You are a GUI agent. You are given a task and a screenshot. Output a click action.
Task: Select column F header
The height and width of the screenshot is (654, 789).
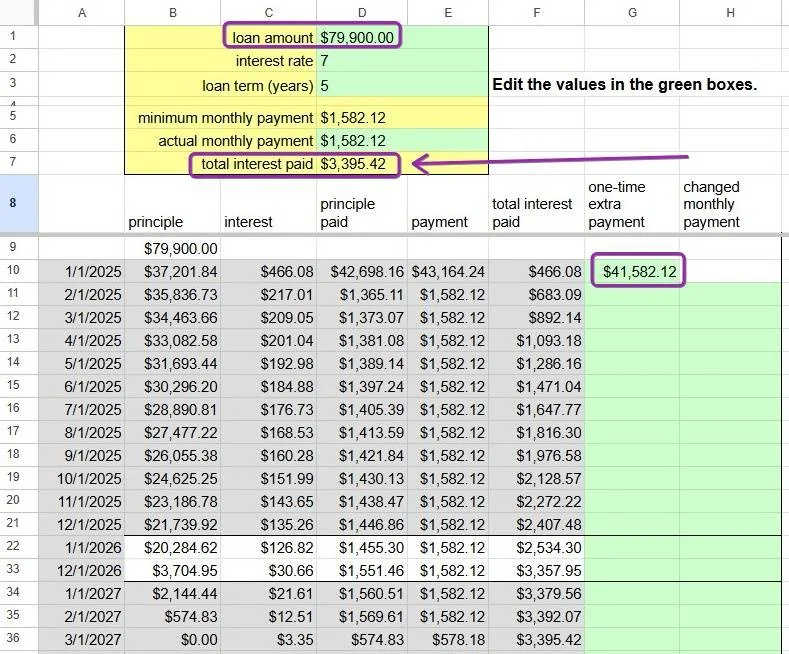536,13
